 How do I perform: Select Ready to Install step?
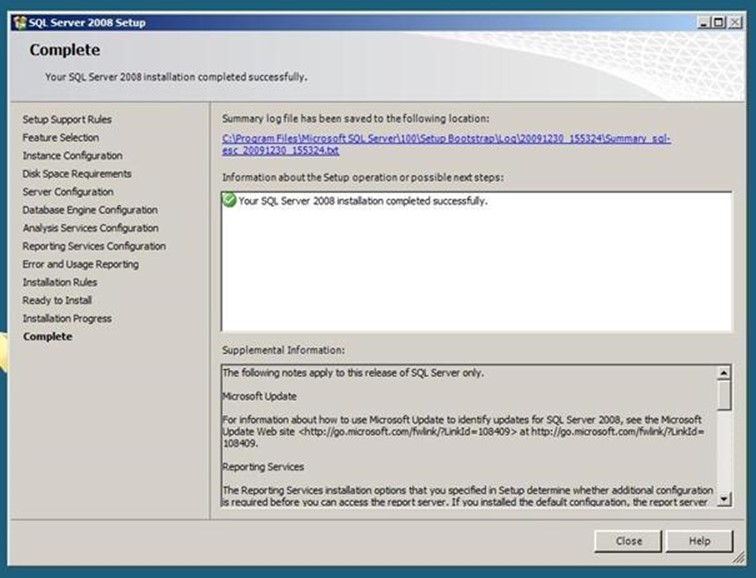[57, 300]
